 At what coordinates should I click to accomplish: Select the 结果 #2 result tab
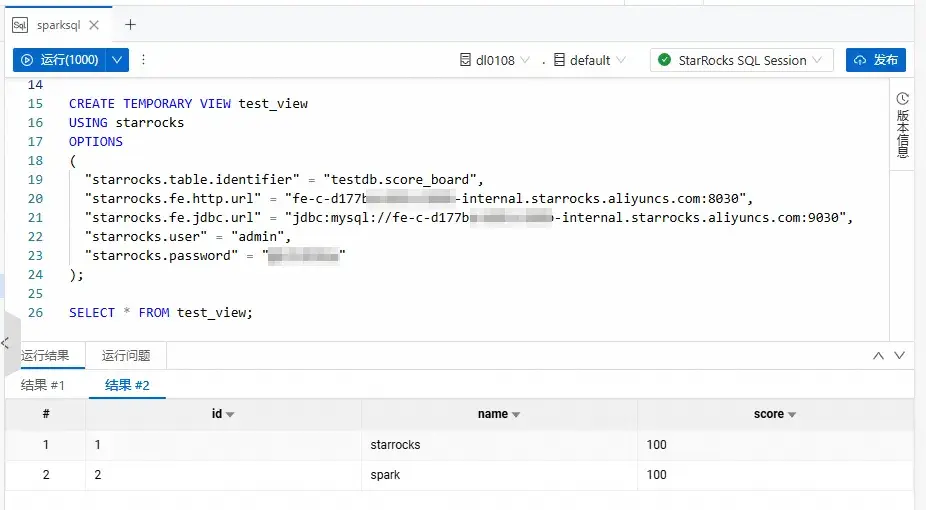click(x=127, y=385)
